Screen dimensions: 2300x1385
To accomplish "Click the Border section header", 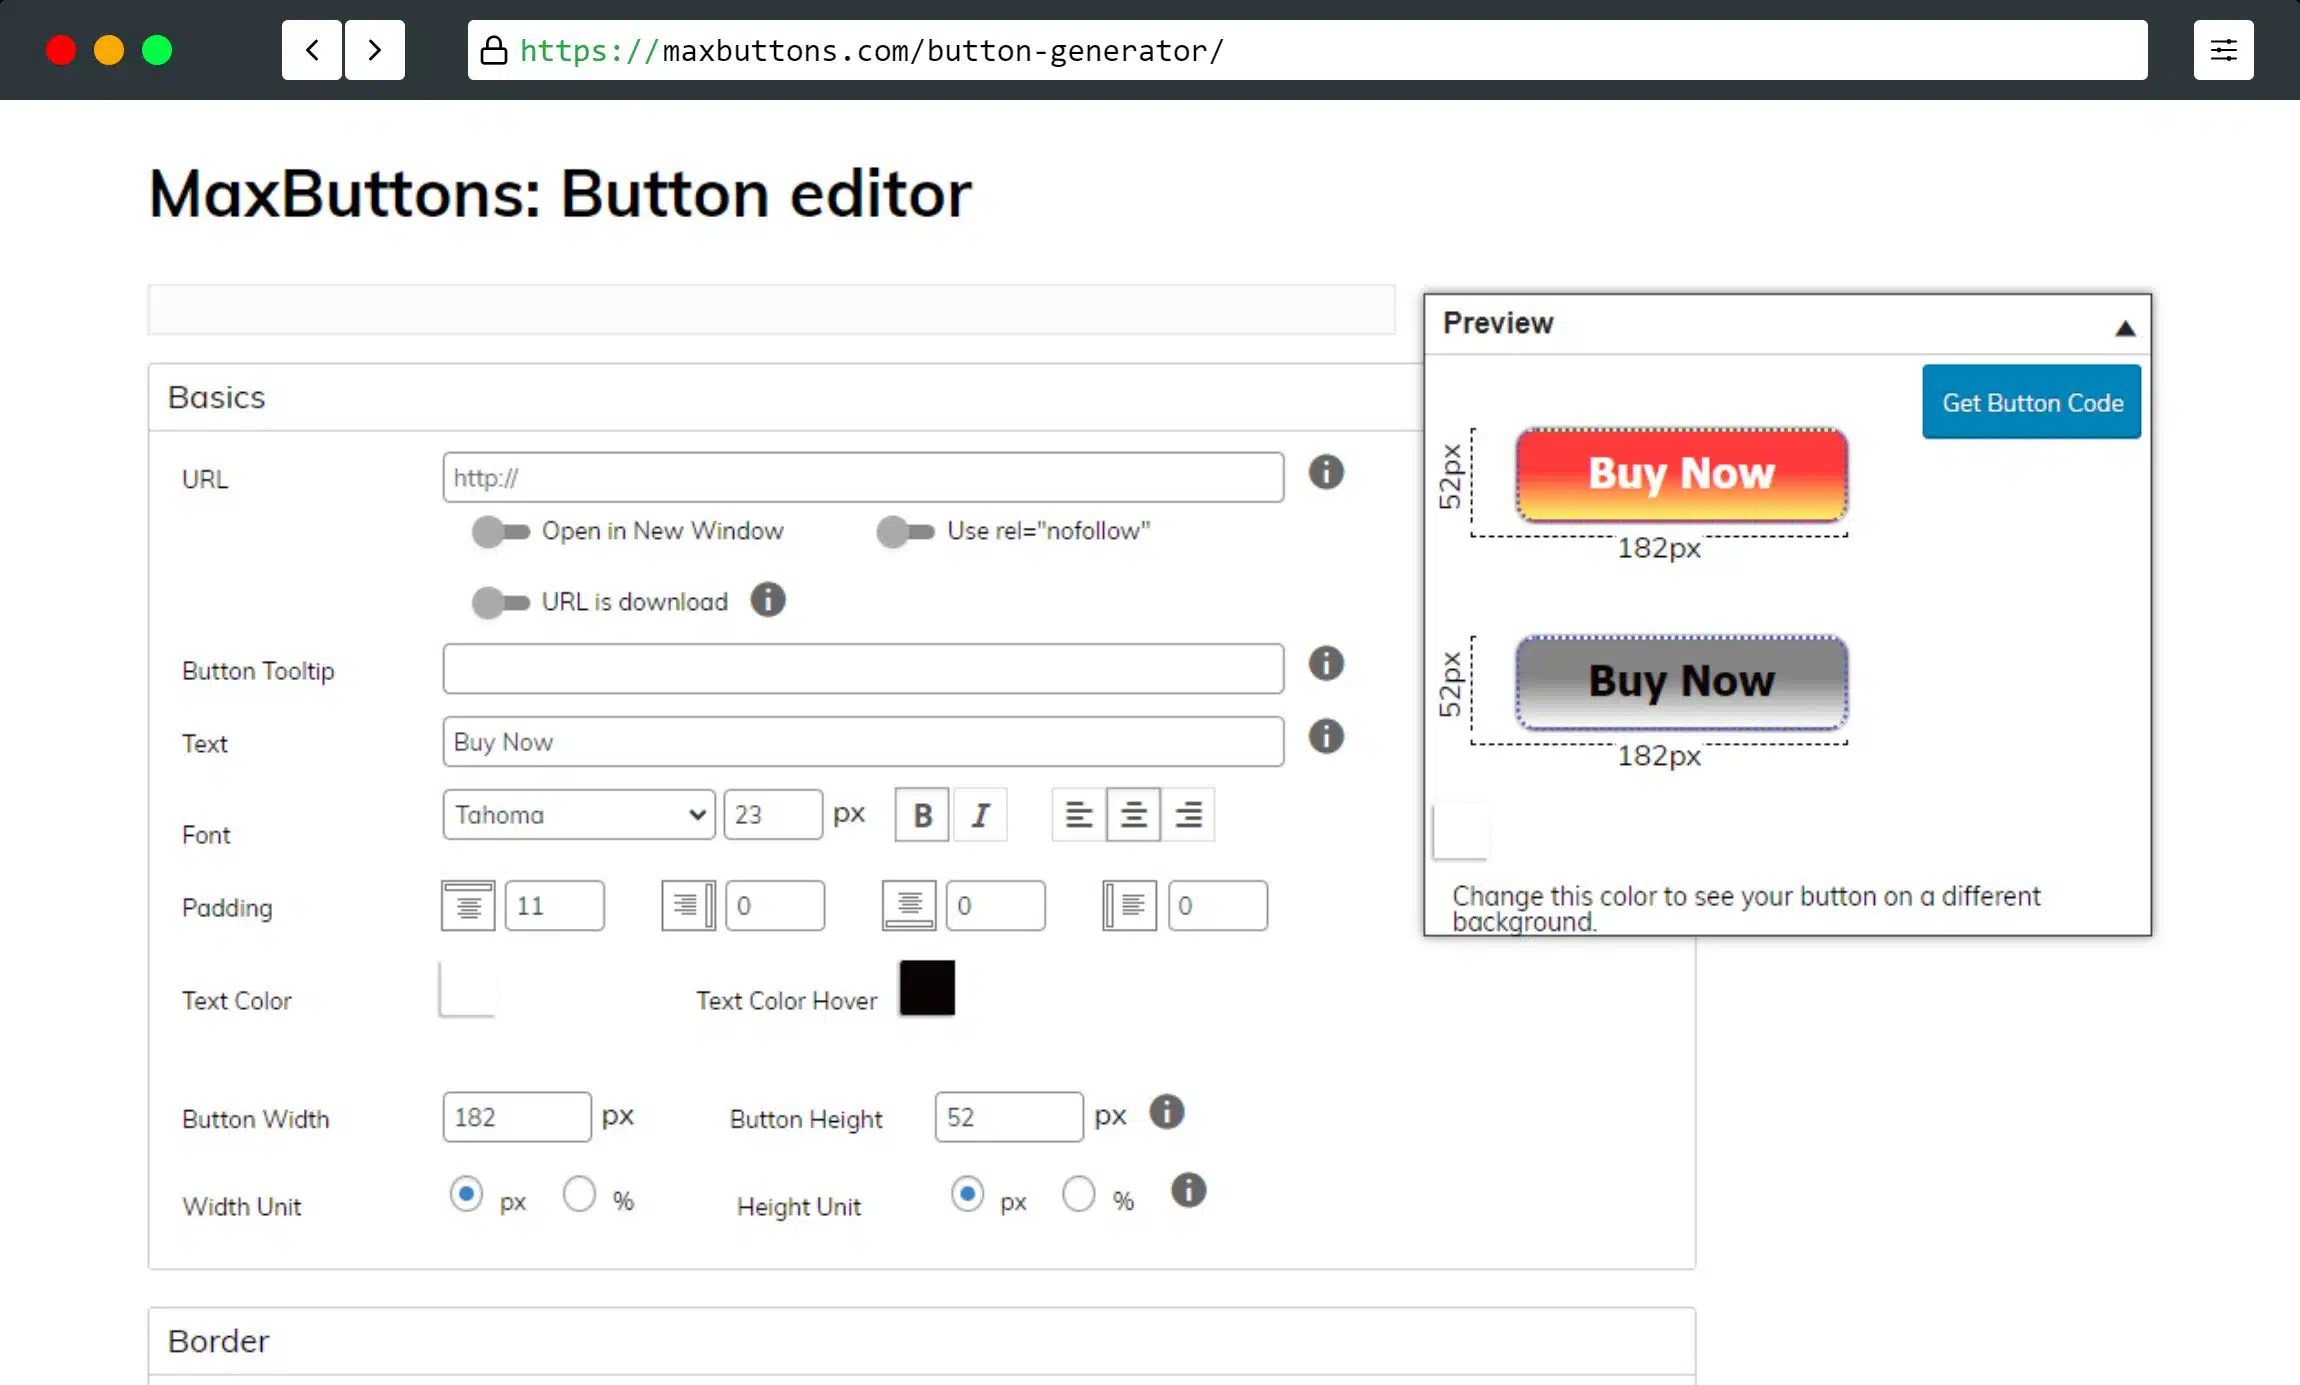I will [x=218, y=1341].
